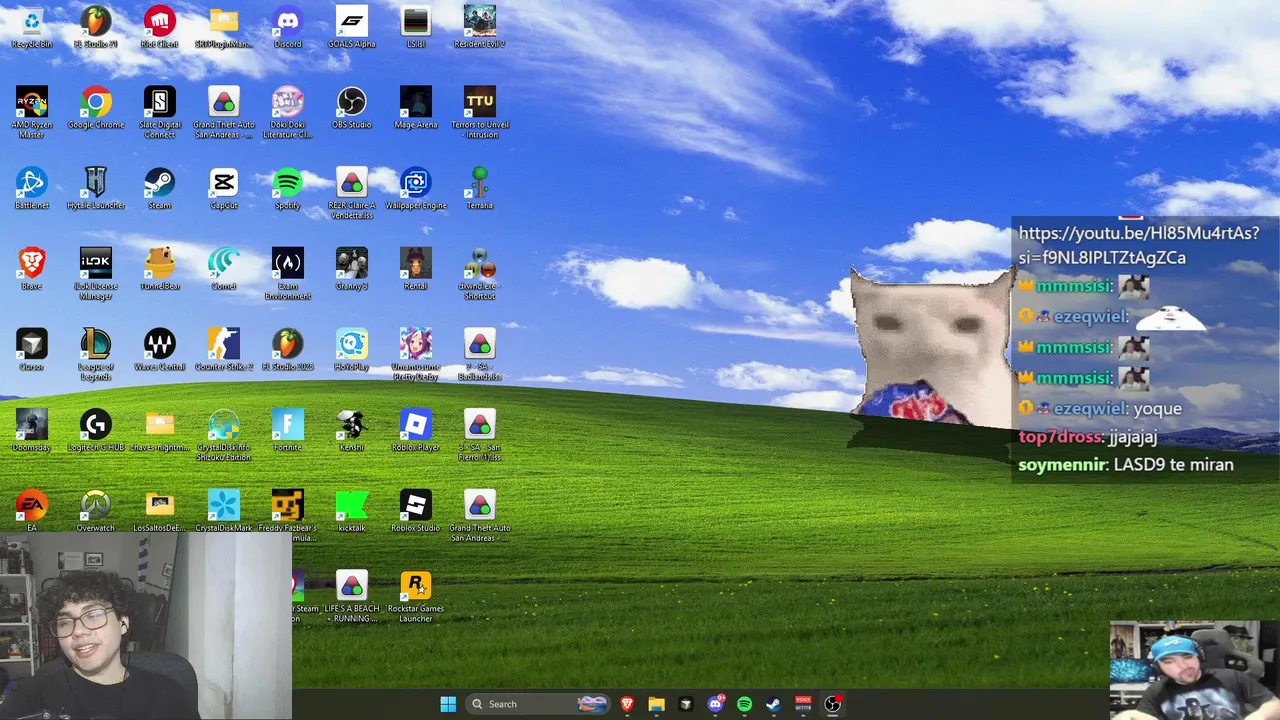The height and width of the screenshot is (720, 1280).
Task: Open AMD Ryzen Master shortcut
Action: (x=32, y=112)
